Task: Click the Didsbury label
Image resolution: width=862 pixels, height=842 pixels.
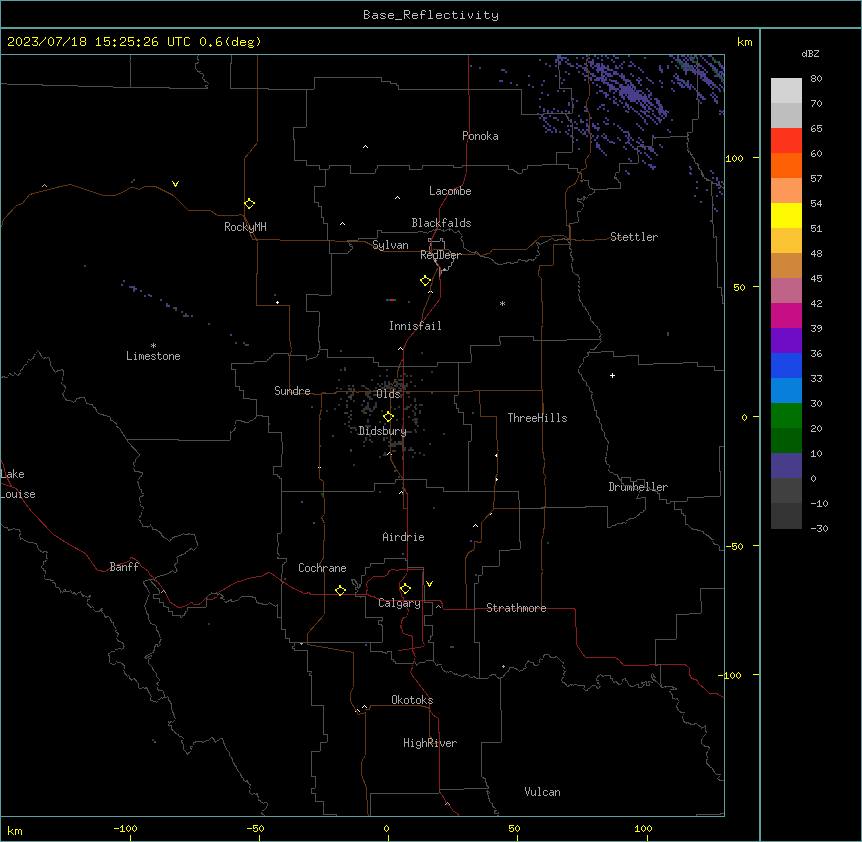Action: pos(383,431)
